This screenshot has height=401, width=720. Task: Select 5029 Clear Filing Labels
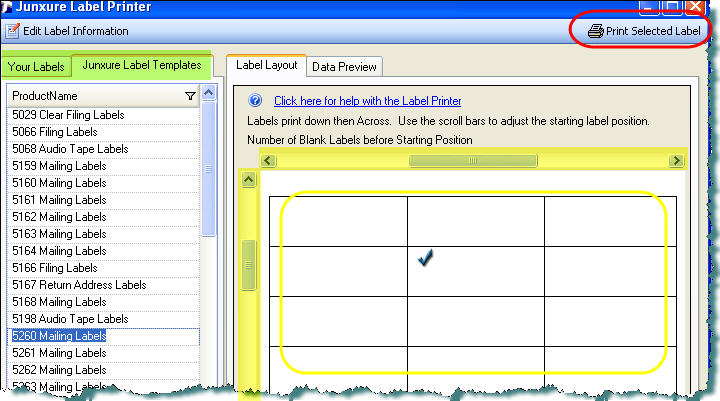point(103,115)
